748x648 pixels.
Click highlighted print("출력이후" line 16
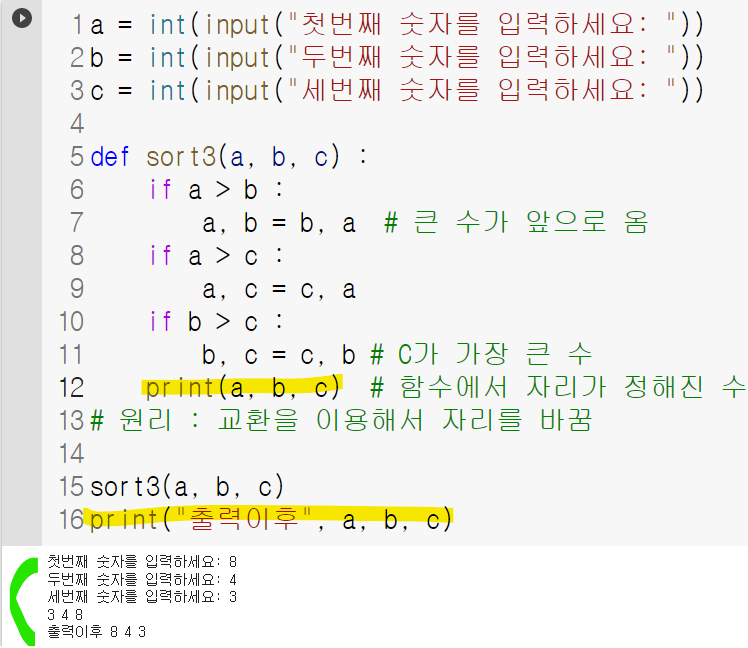click(x=270, y=520)
